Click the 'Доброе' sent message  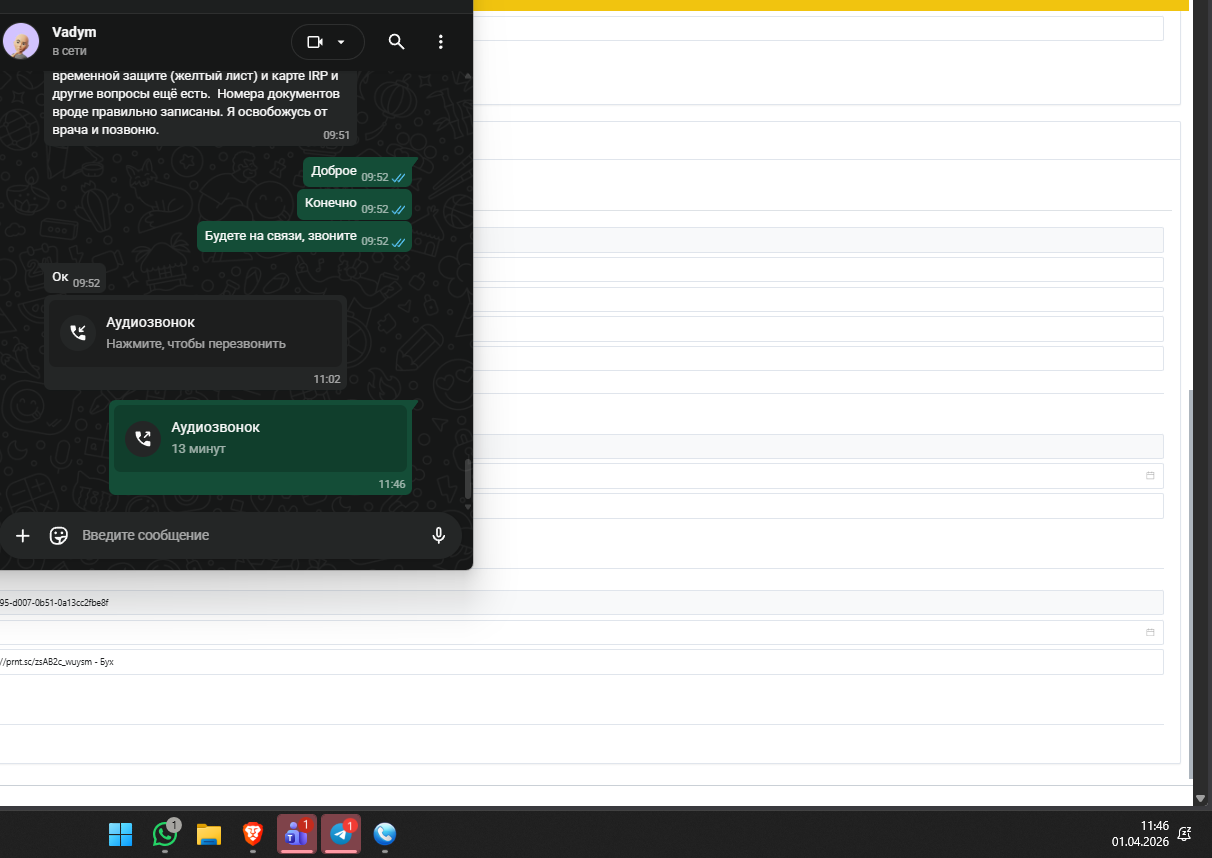(x=357, y=172)
